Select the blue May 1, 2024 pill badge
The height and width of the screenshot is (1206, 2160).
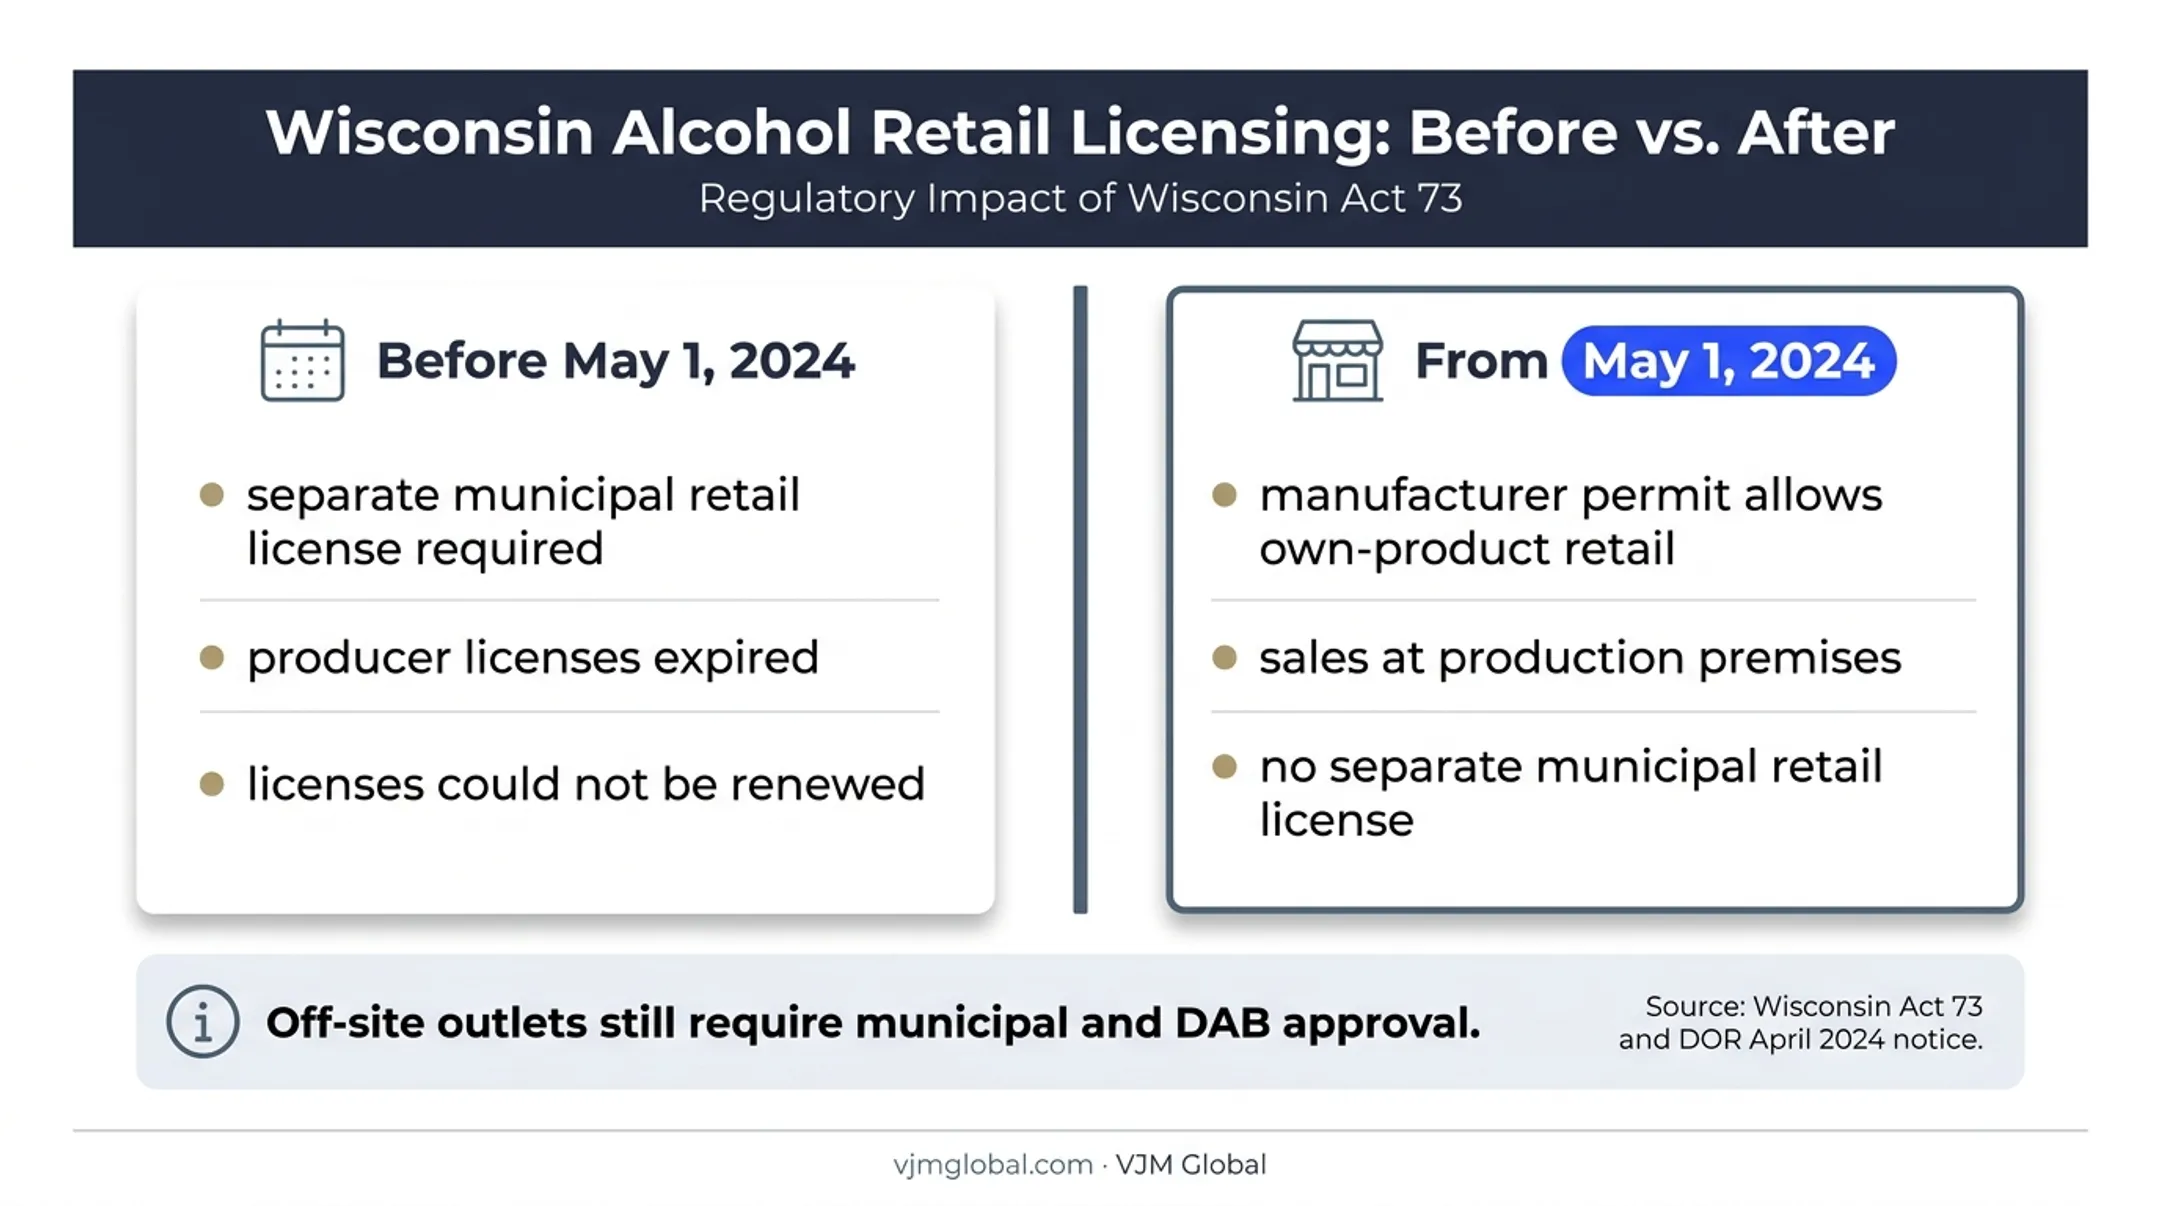click(1728, 361)
